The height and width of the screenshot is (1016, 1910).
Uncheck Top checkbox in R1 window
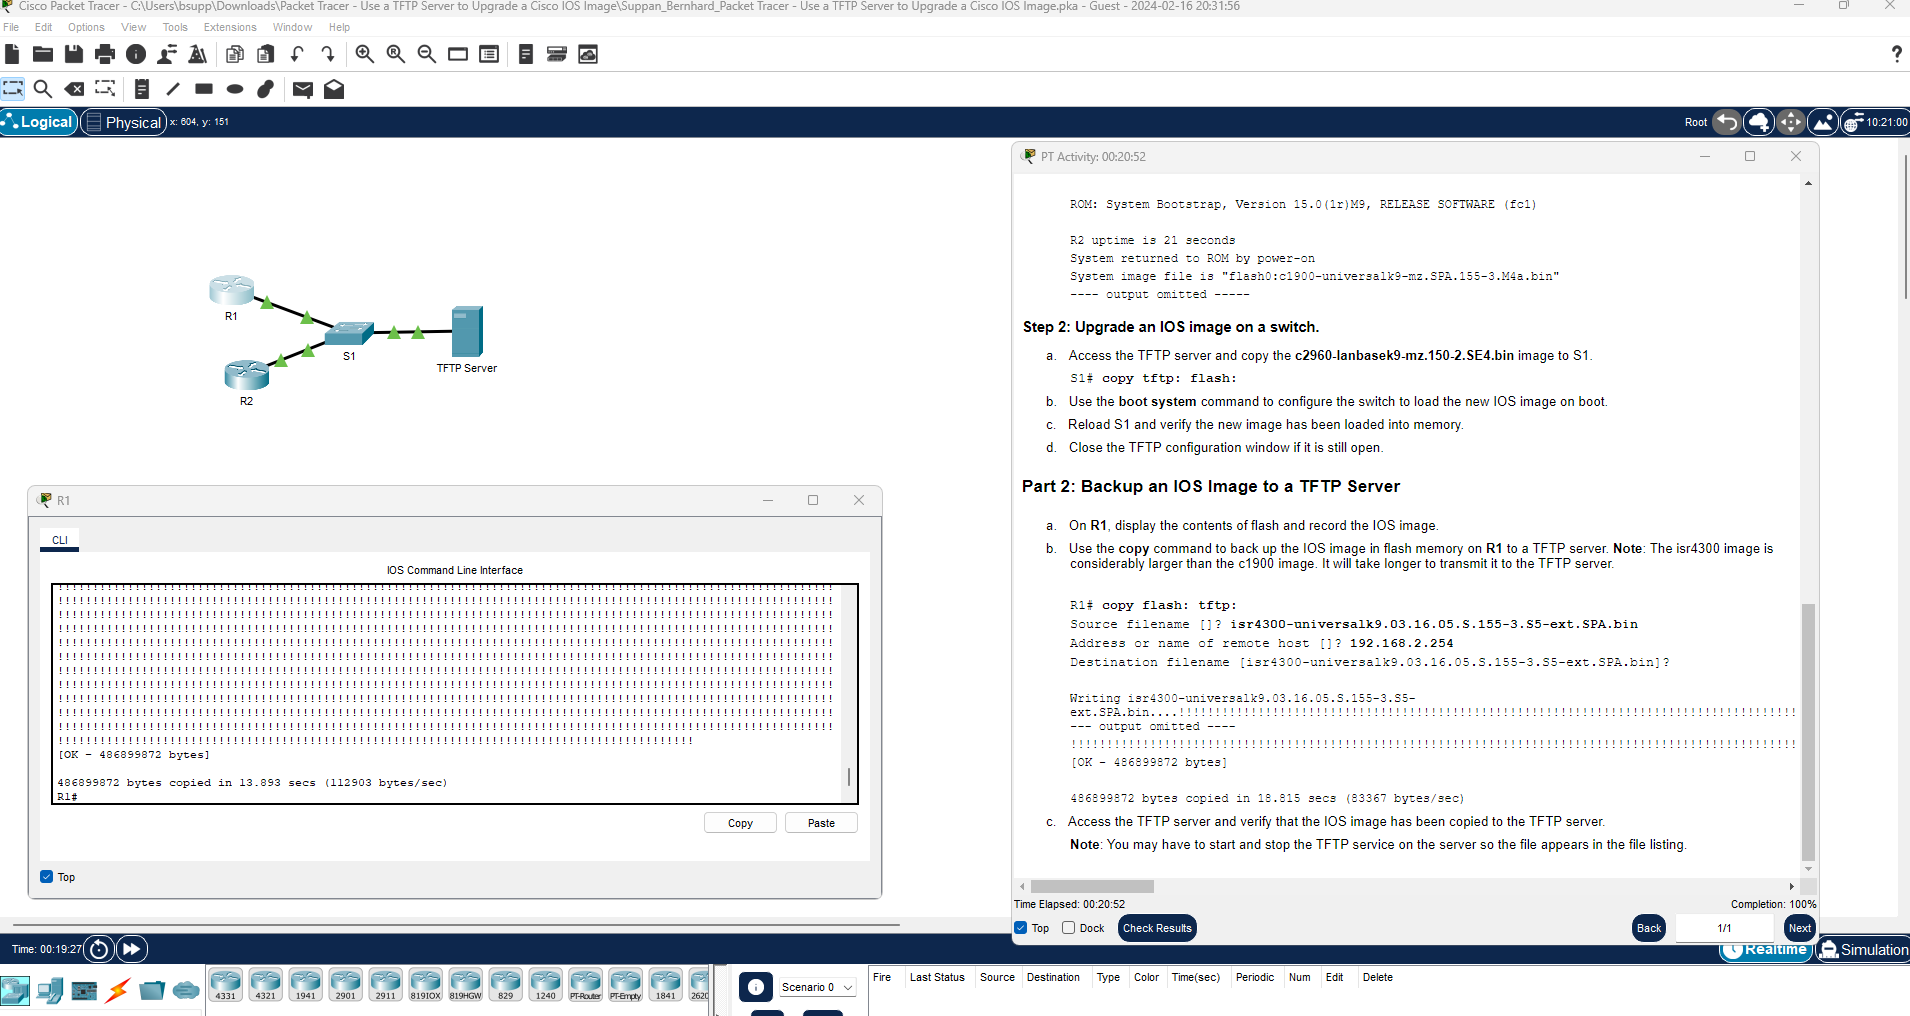point(47,877)
